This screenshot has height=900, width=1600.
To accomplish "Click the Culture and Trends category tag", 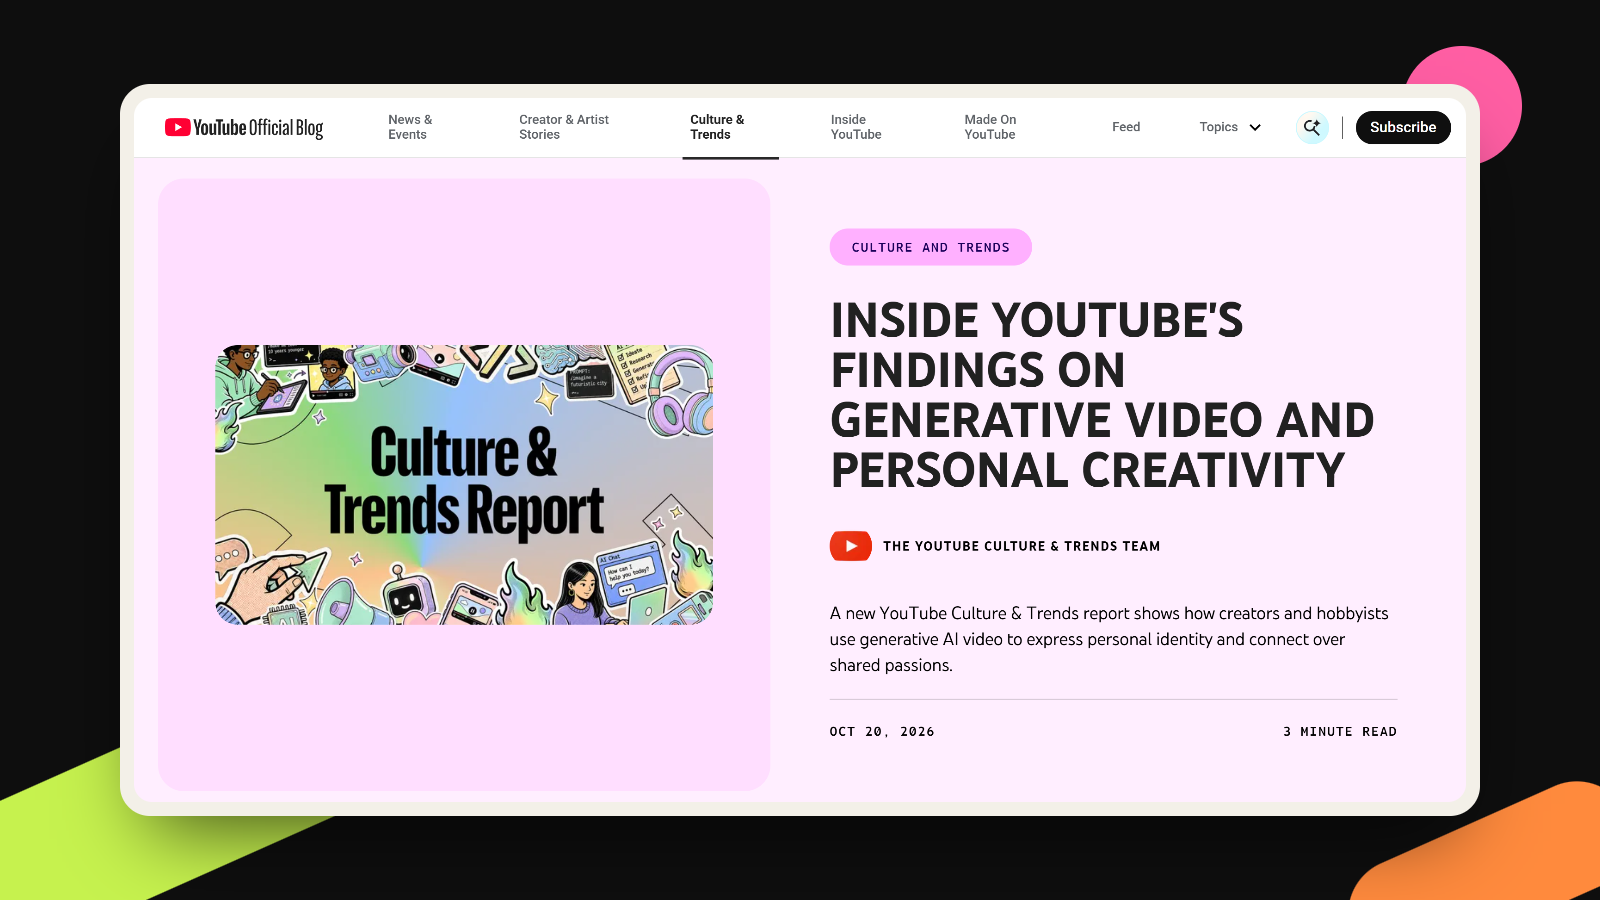I will pyautogui.click(x=930, y=247).
